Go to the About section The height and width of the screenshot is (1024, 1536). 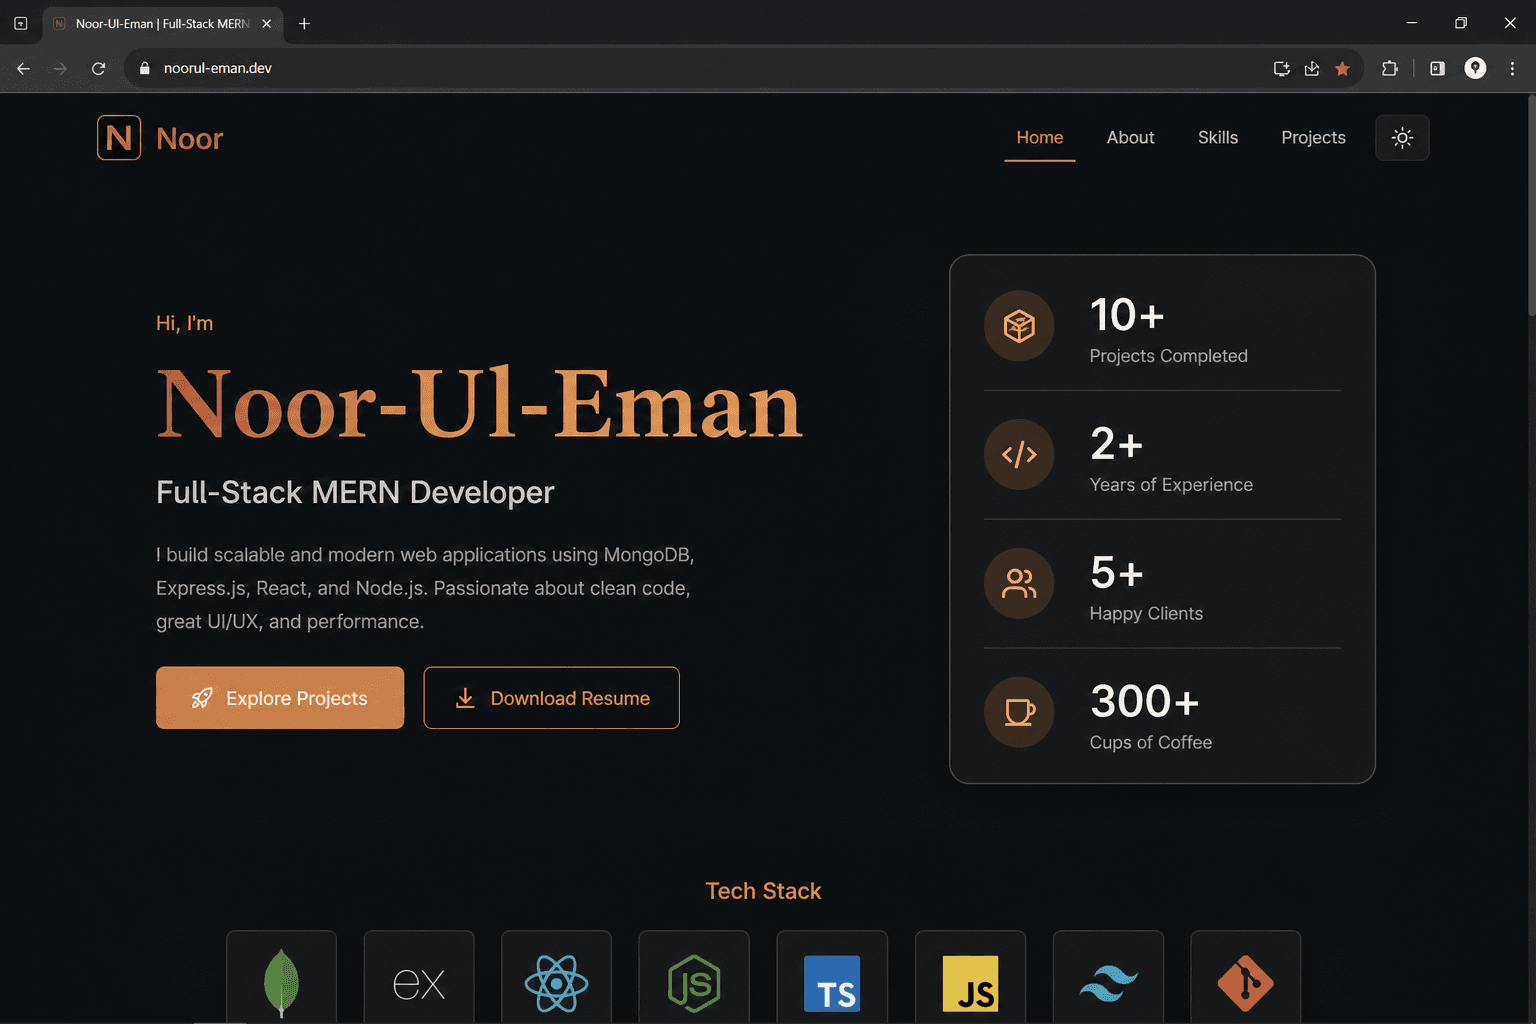pyautogui.click(x=1130, y=138)
